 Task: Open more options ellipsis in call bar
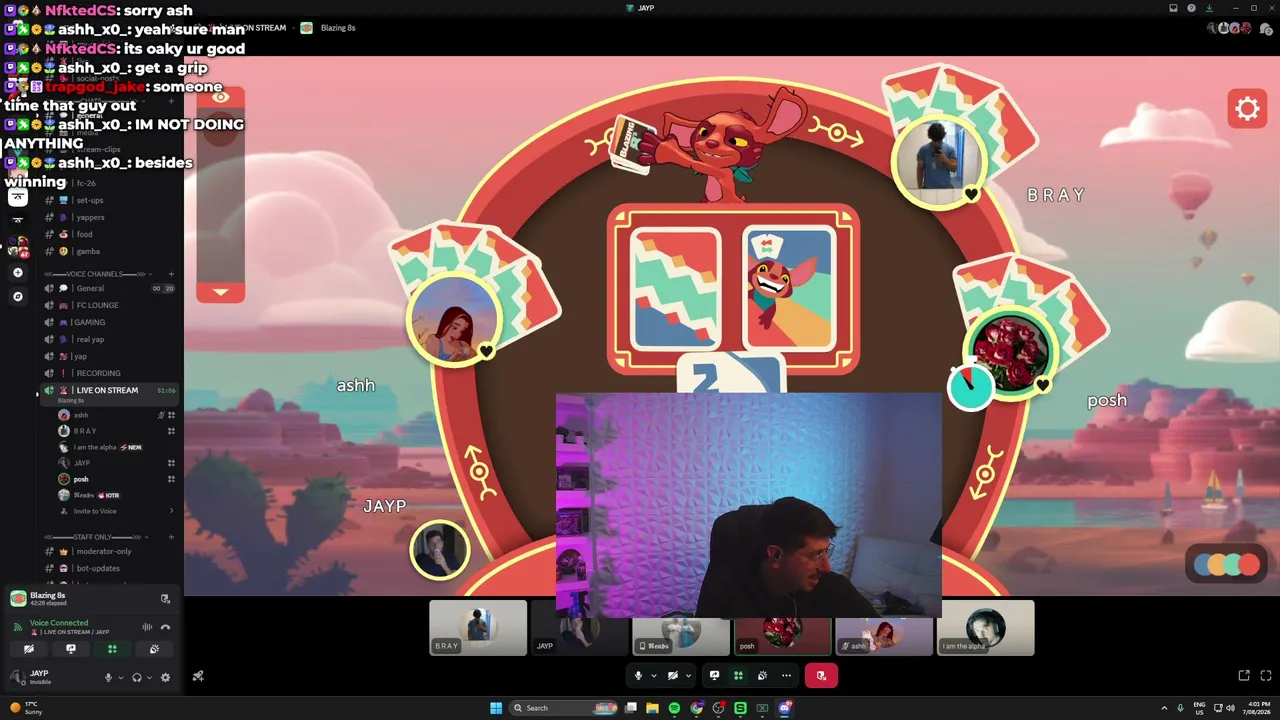pos(786,676)
